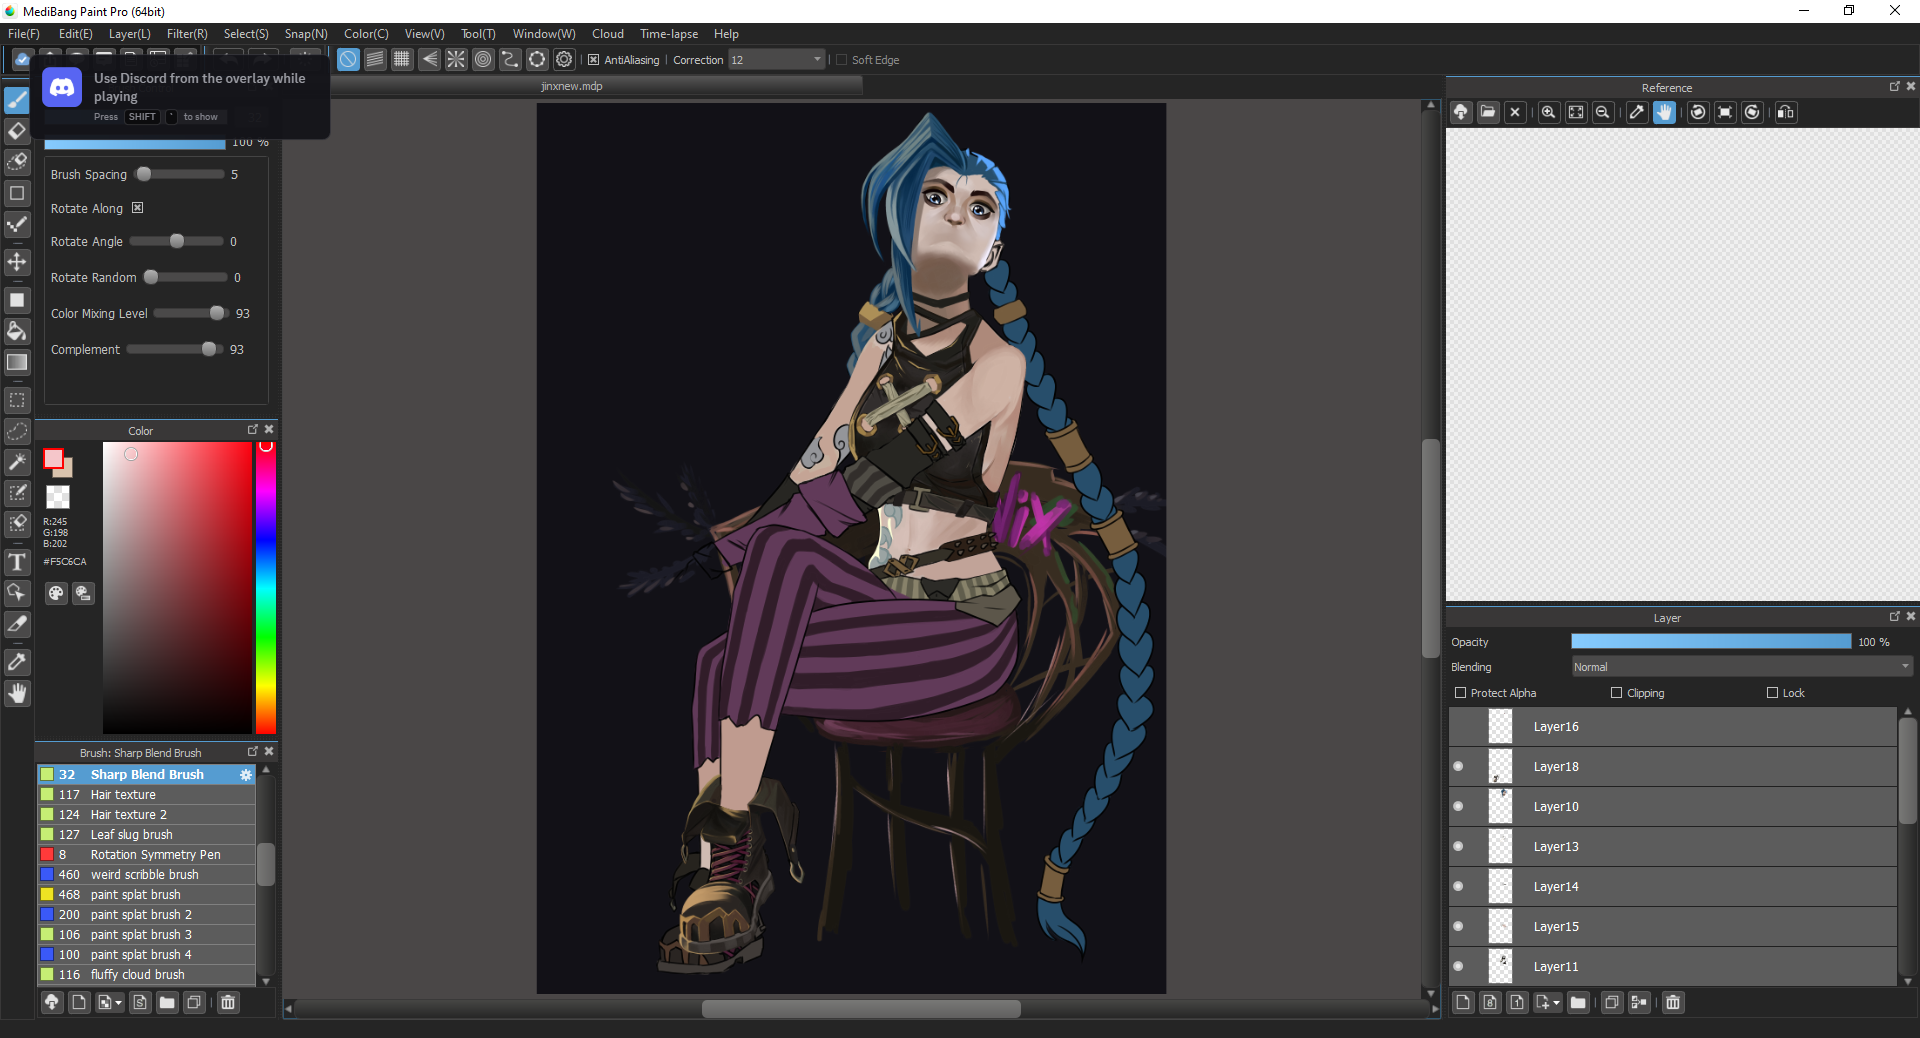Select the Text tool
This screenshot has width=1920, height=1038.
[17, 562]
